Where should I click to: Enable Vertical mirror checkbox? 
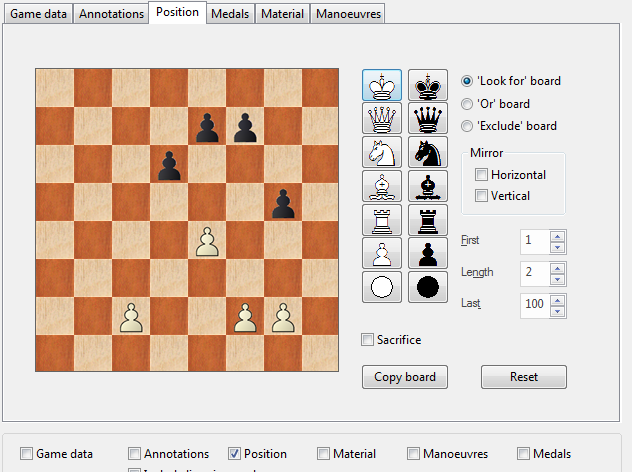(x=481, y=195)
